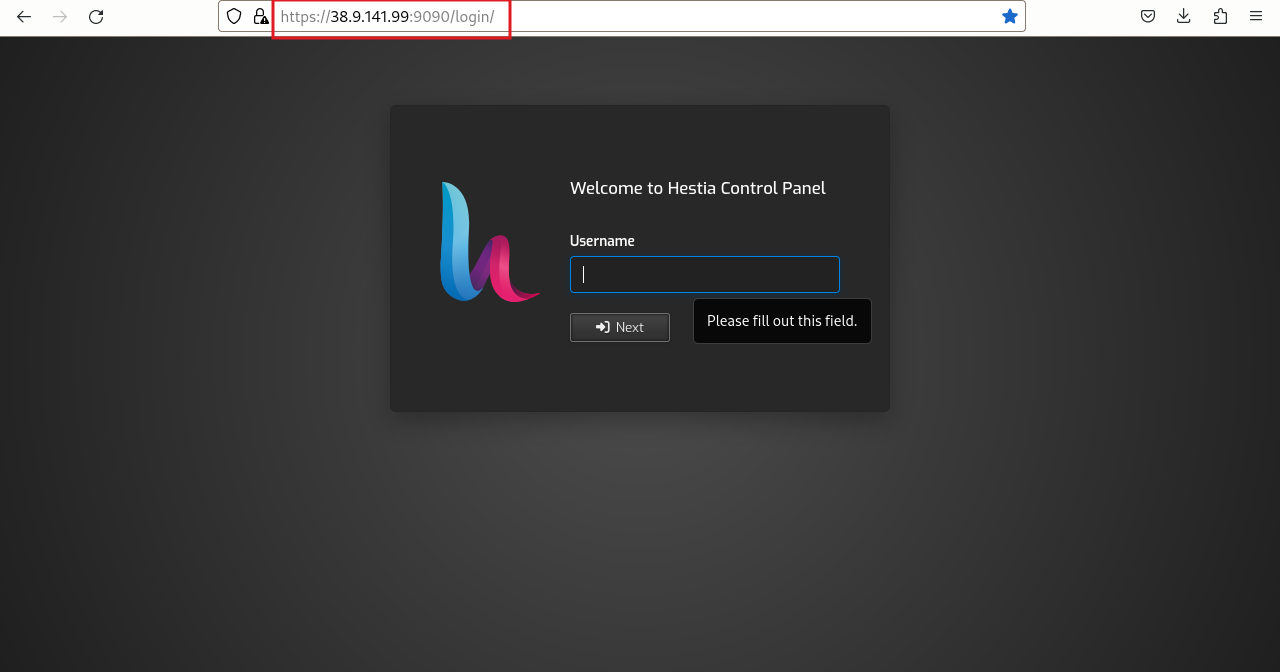The width and height of the screenshot is (1280, 672).
Task: Reload the current login page
Action: (x=96, y=16)
